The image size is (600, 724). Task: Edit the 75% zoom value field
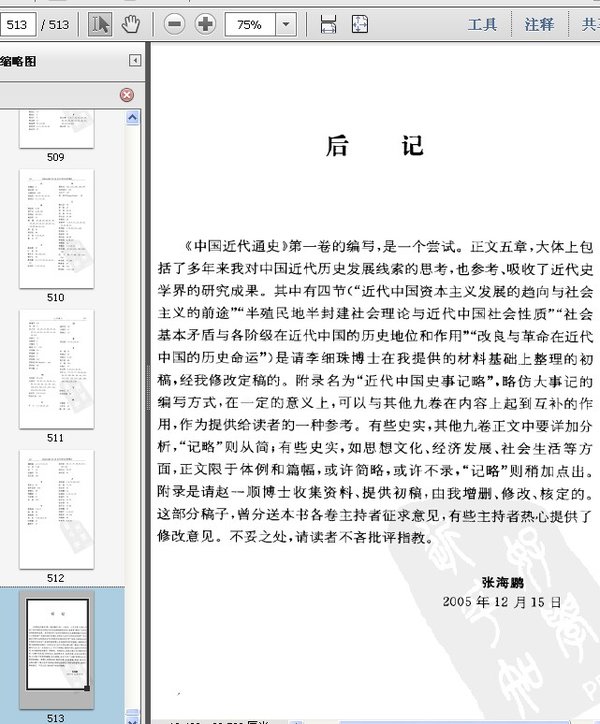coord(250,24)
